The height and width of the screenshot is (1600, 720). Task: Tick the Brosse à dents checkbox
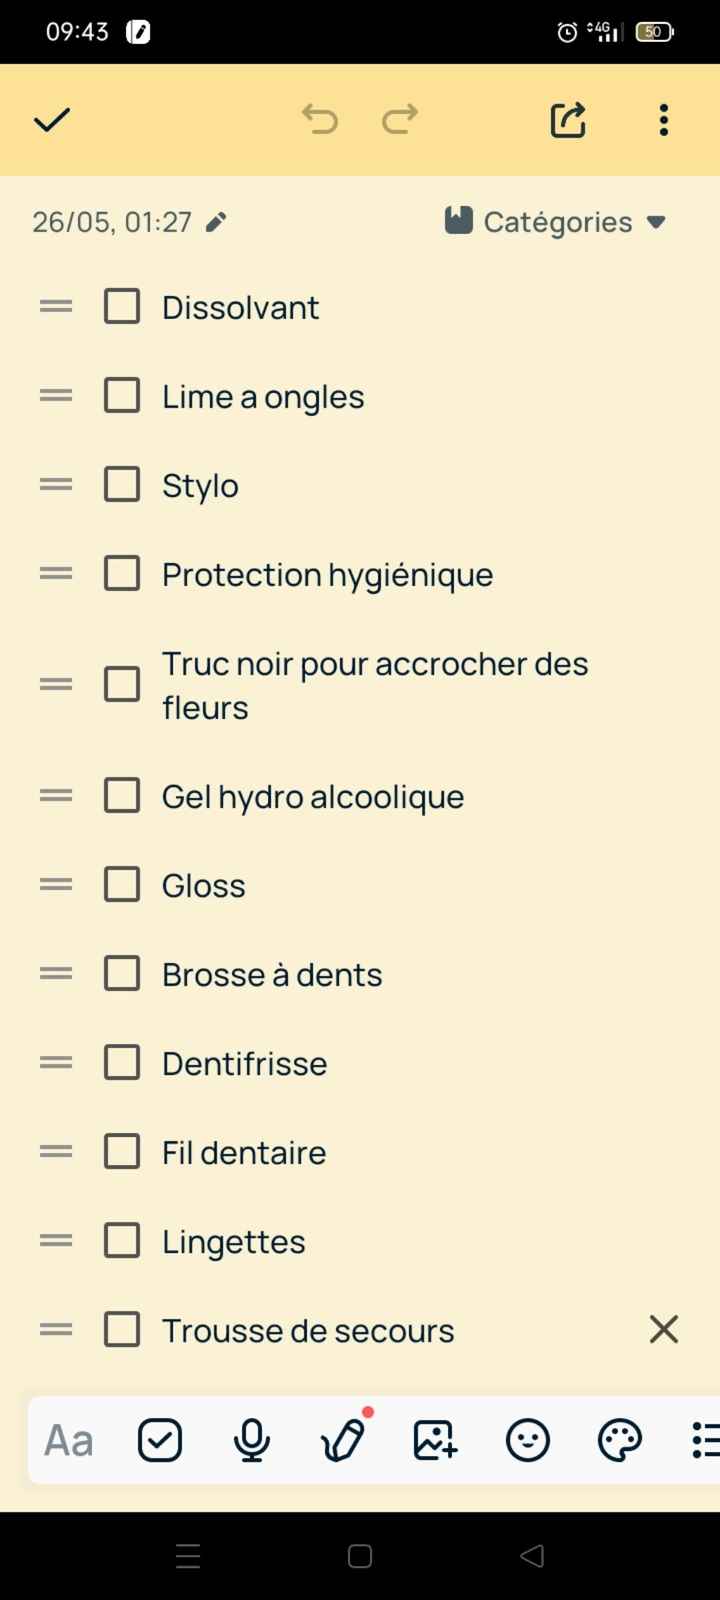[x=121, y=973]
